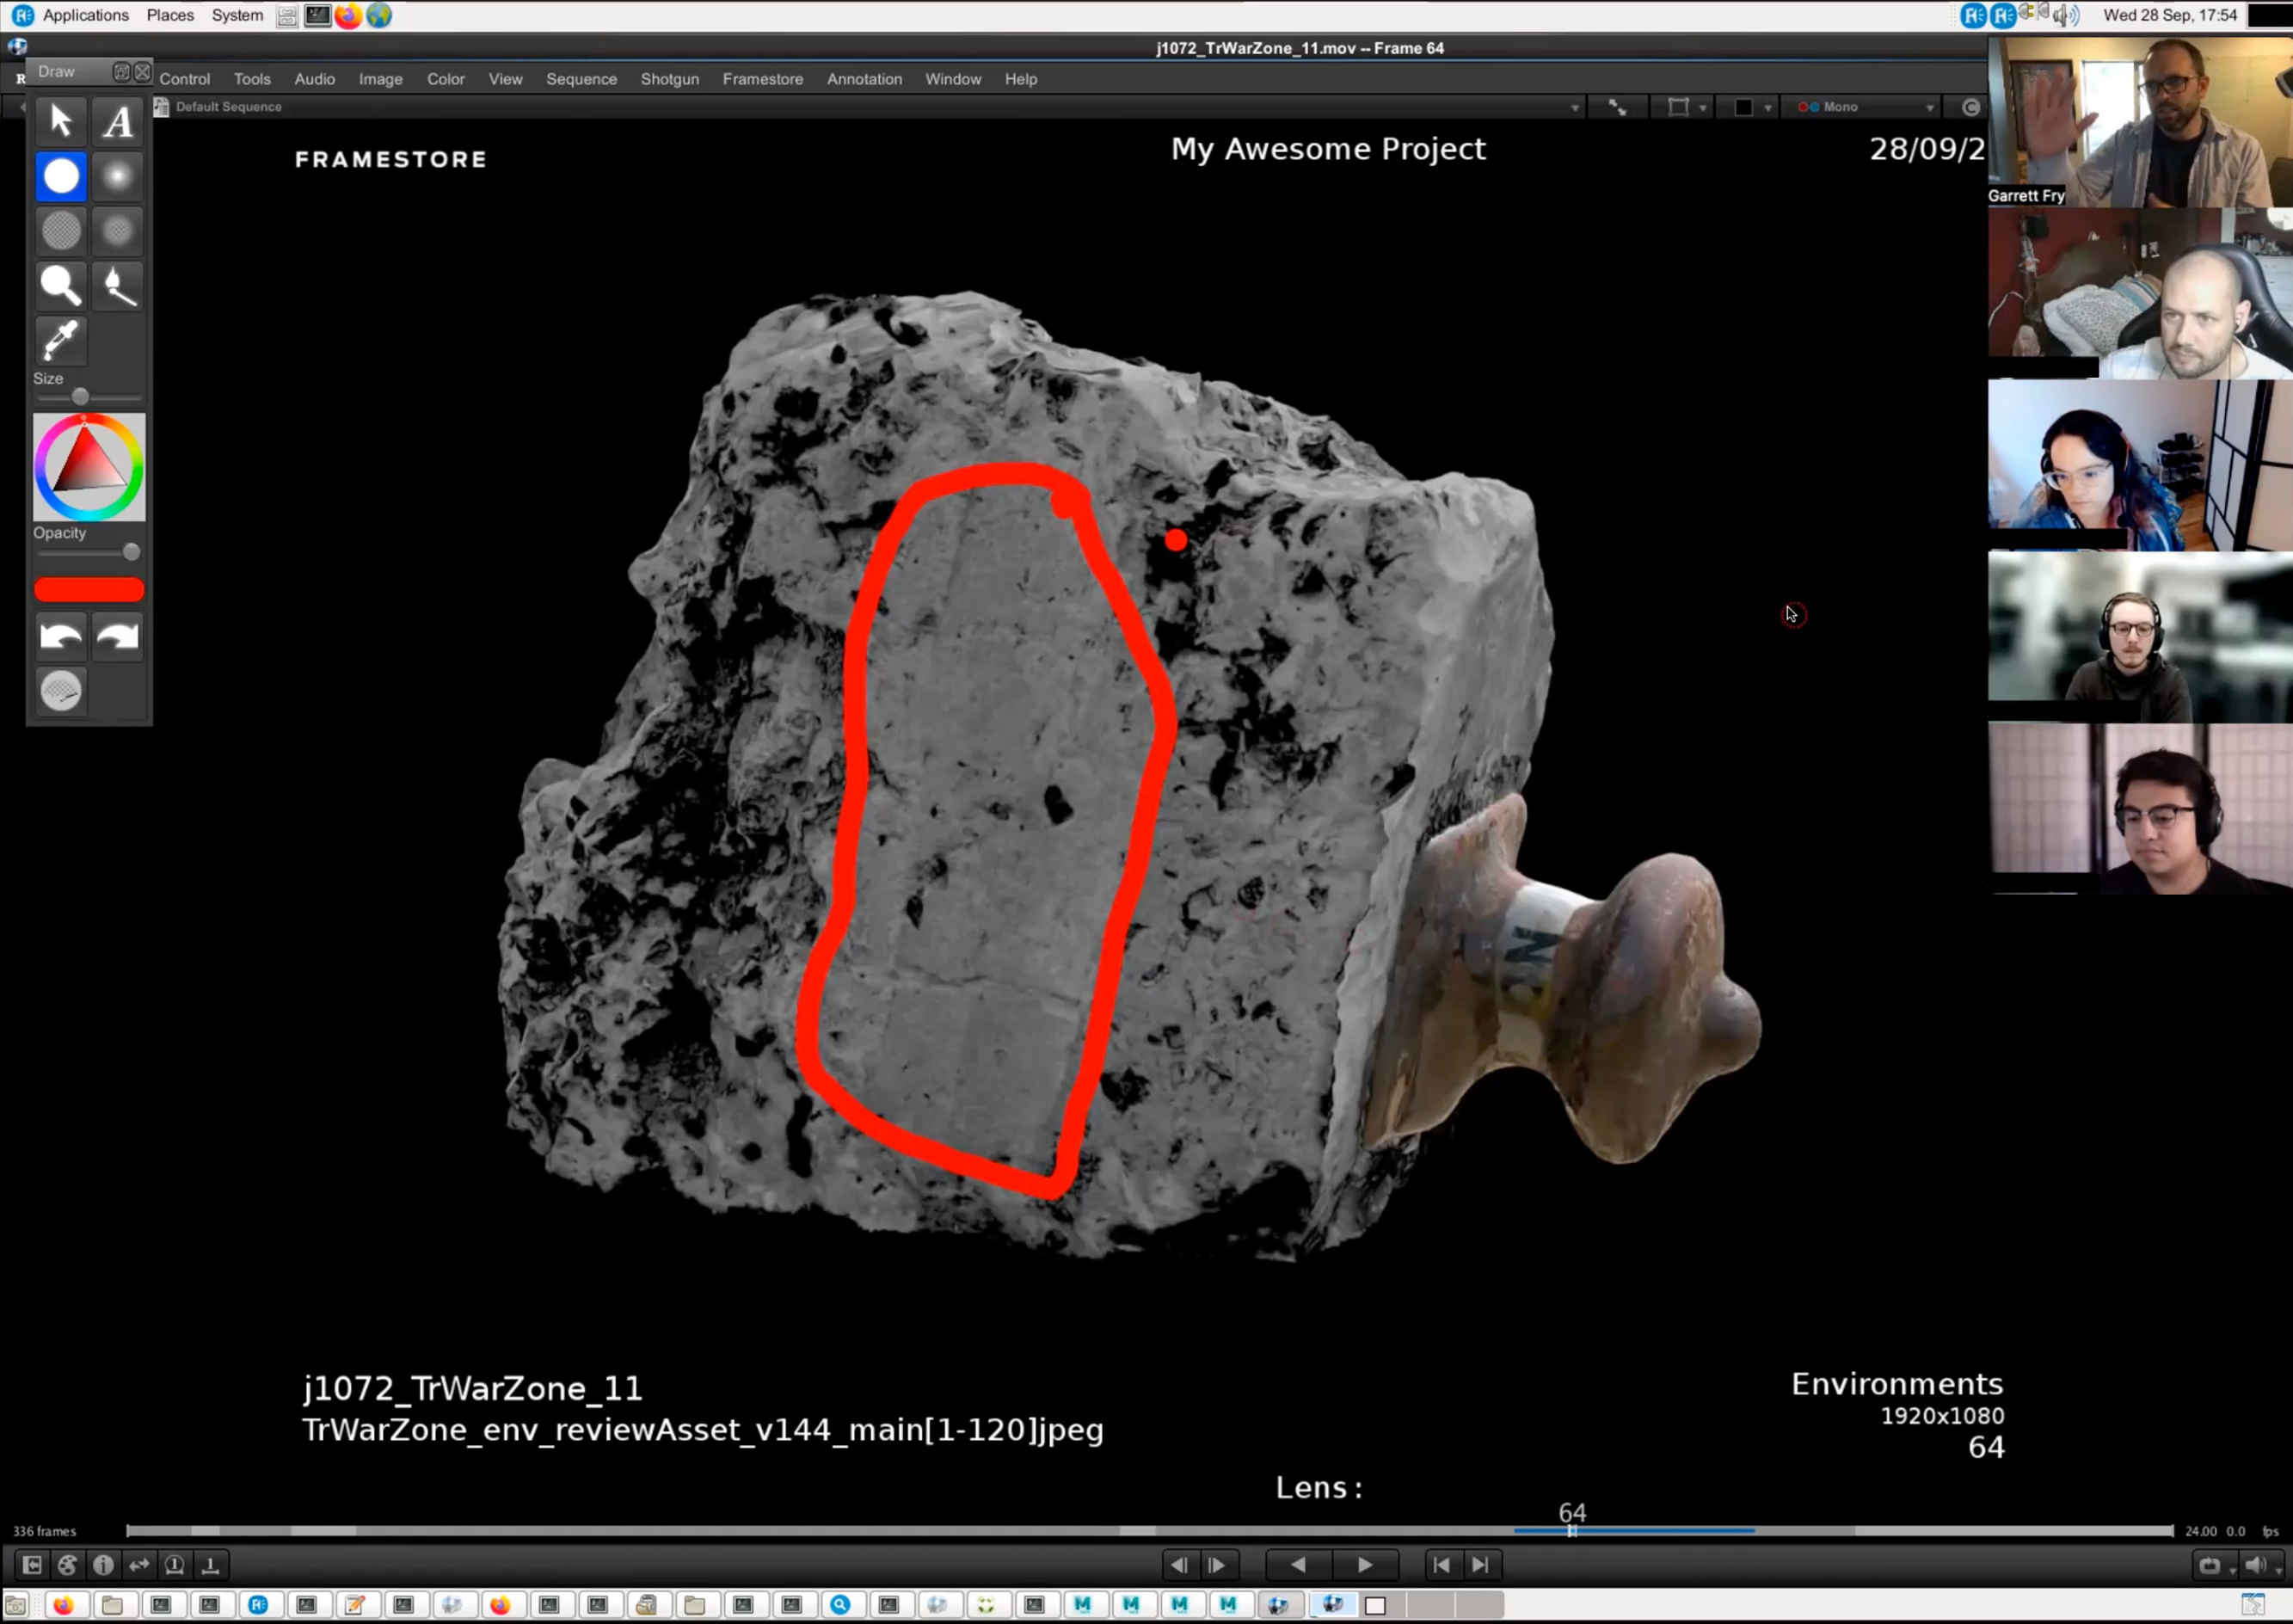Choose the dodge magnifier tool

(61, 286)
